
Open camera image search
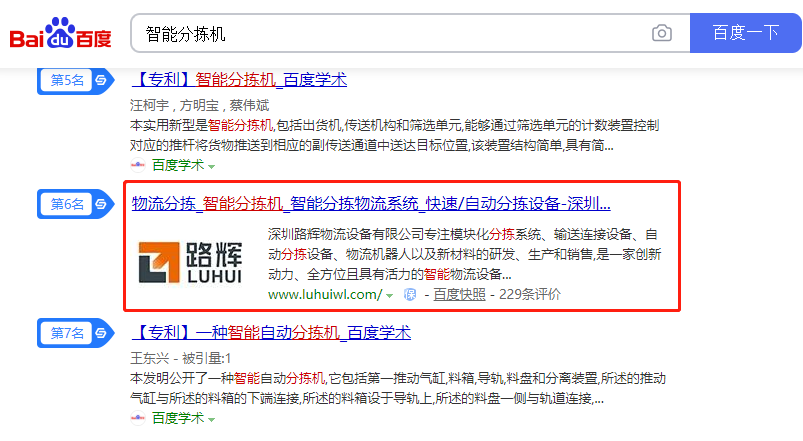point(662,33)
